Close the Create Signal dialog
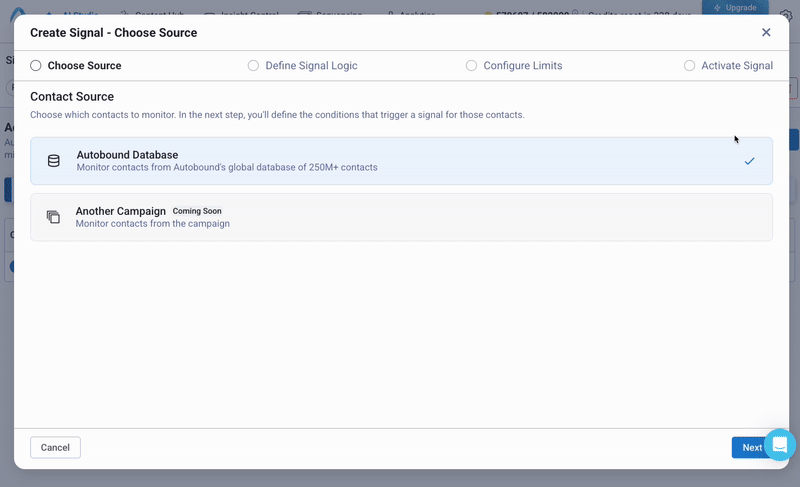800x487 pixels. pyautogui.click(x=766, y=33)
